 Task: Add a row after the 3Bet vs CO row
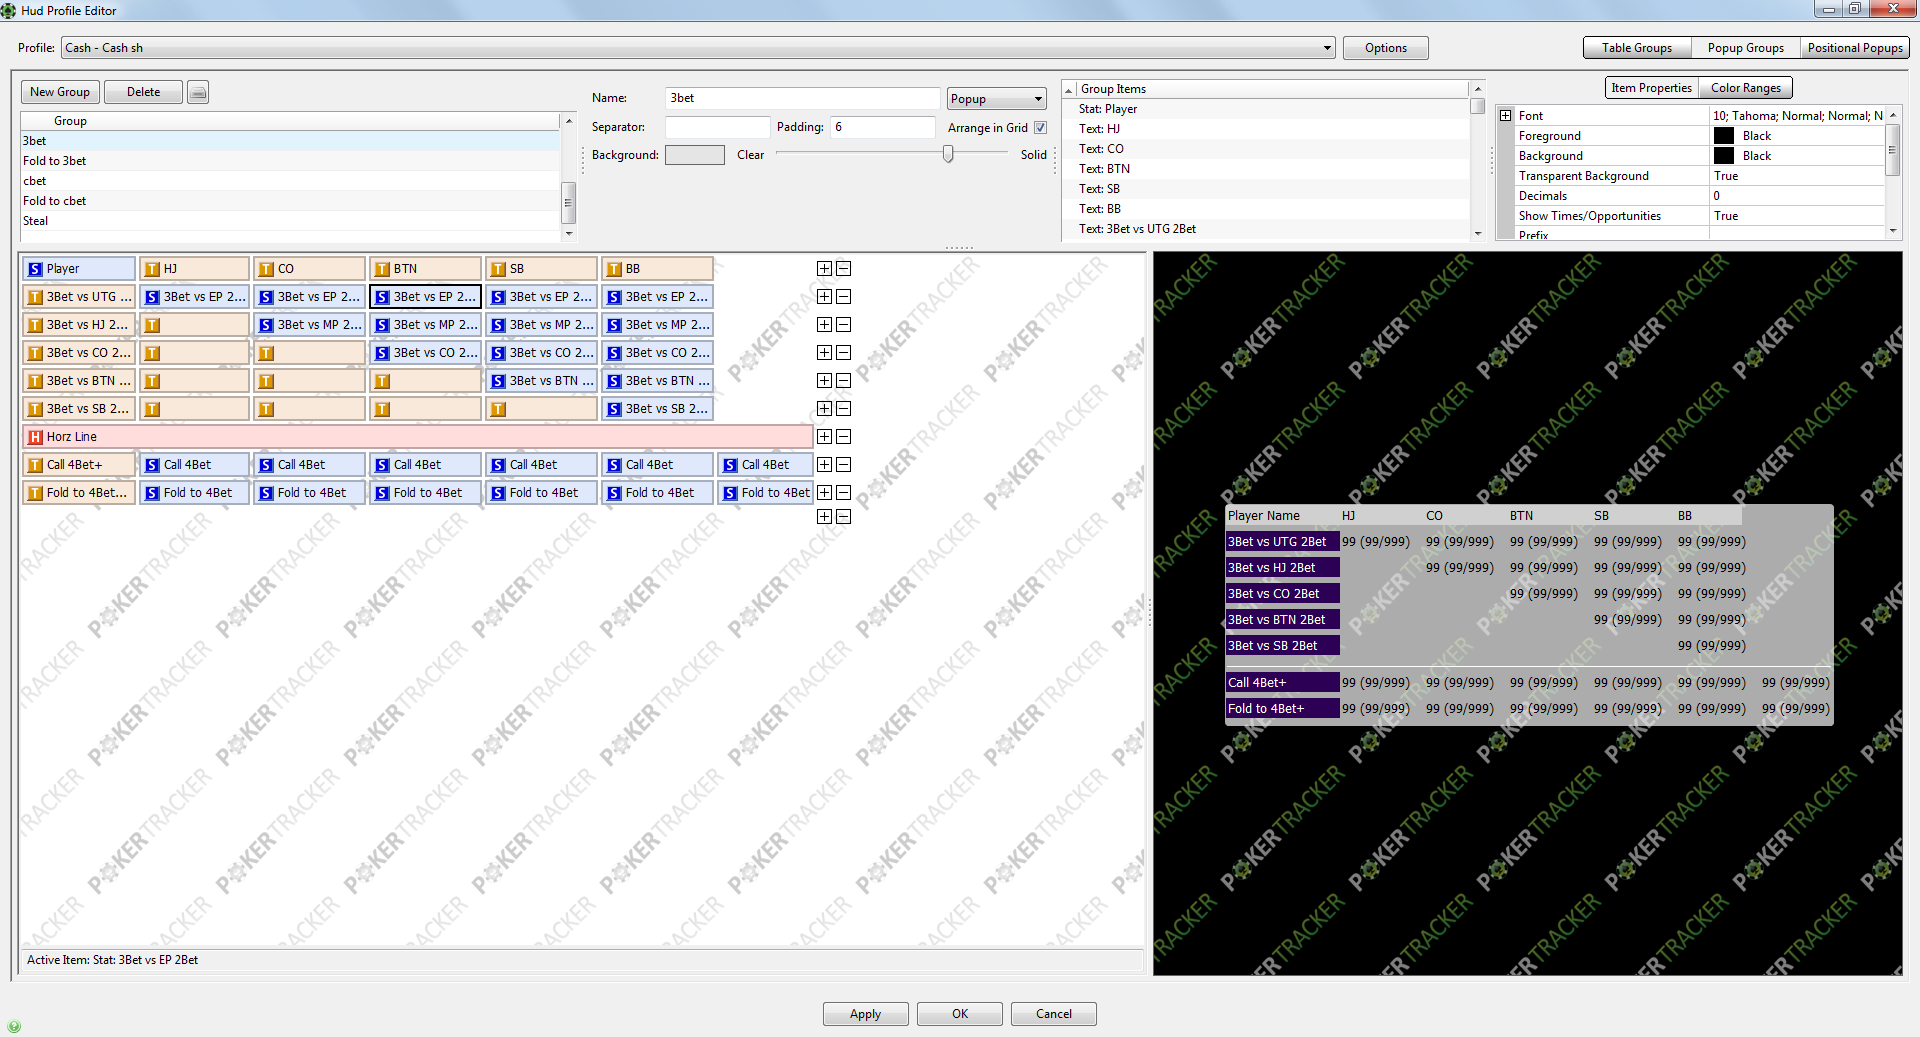coord(824,353)
